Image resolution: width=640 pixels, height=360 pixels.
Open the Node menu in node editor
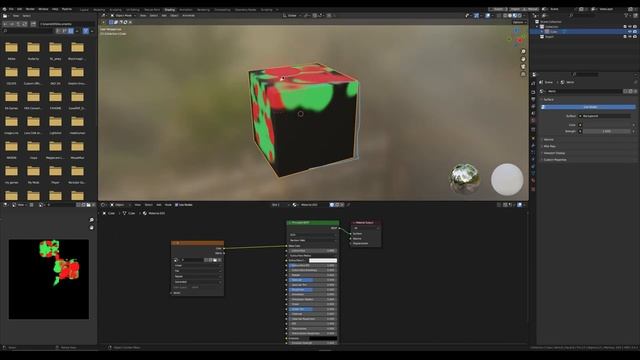[168, 205]
